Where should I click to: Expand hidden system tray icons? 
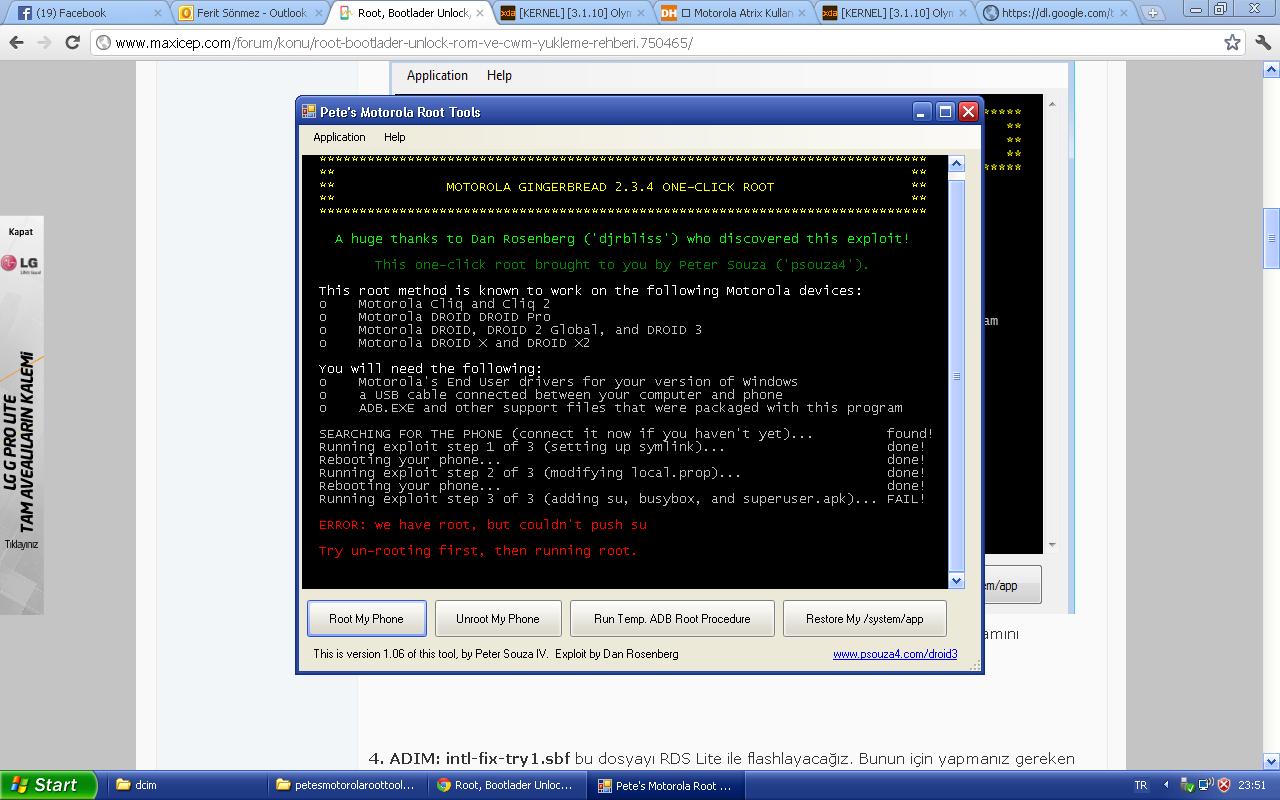point(1165,785)
